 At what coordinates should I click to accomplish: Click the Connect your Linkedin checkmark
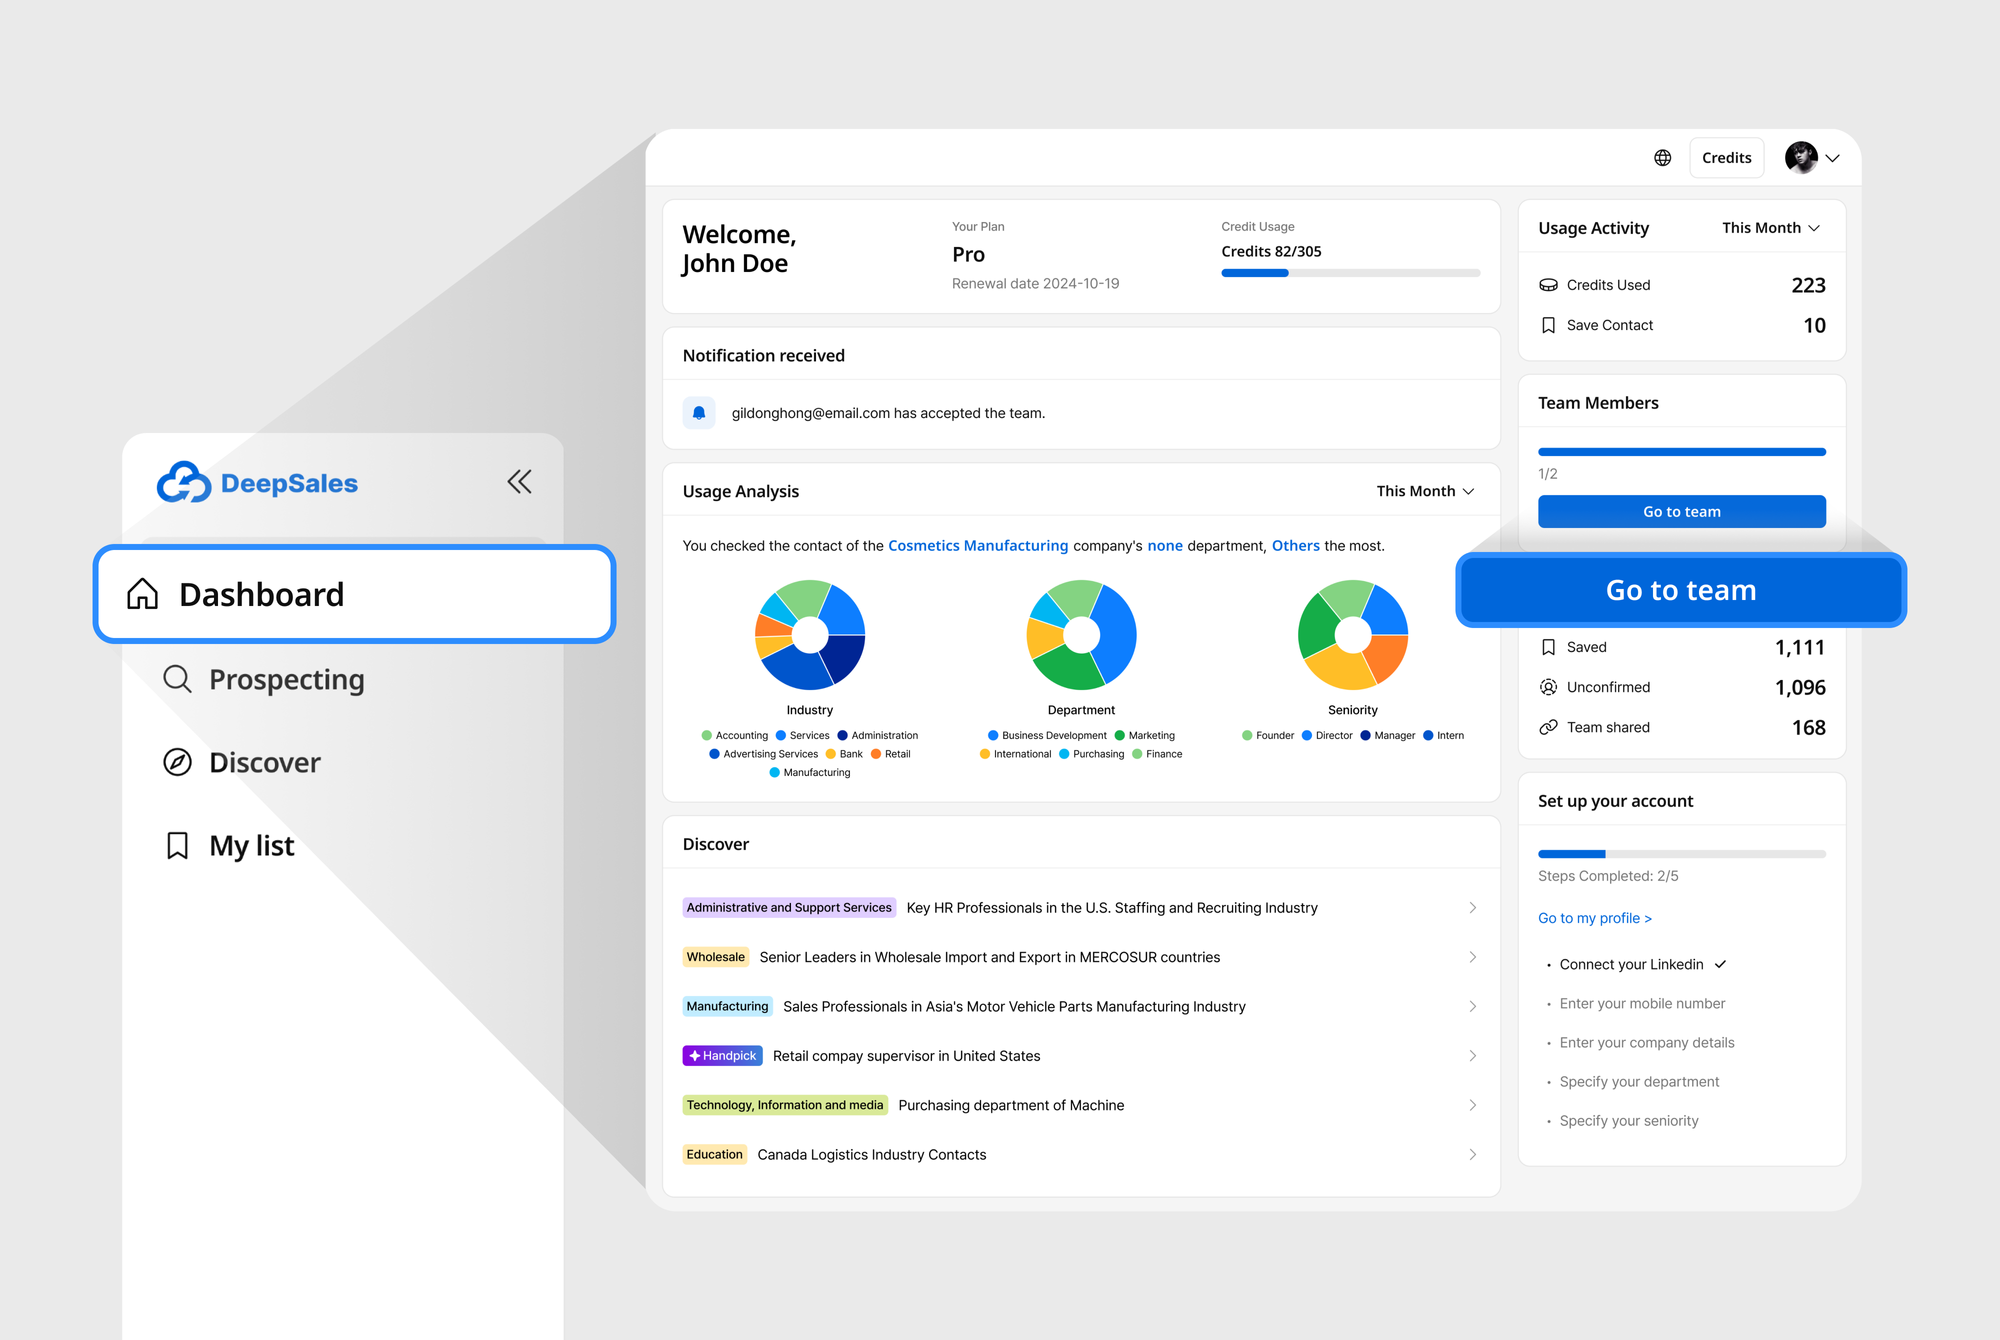(1721, 964)
